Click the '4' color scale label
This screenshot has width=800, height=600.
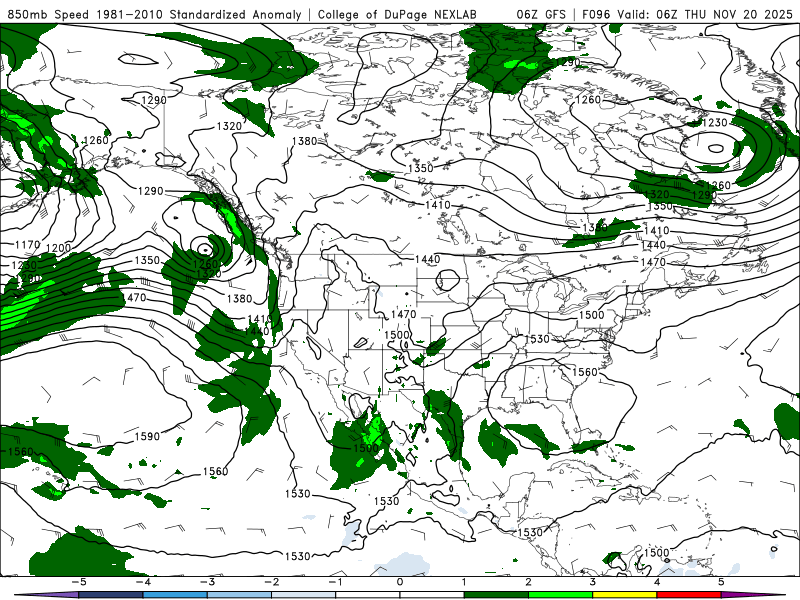coord(657,582)
